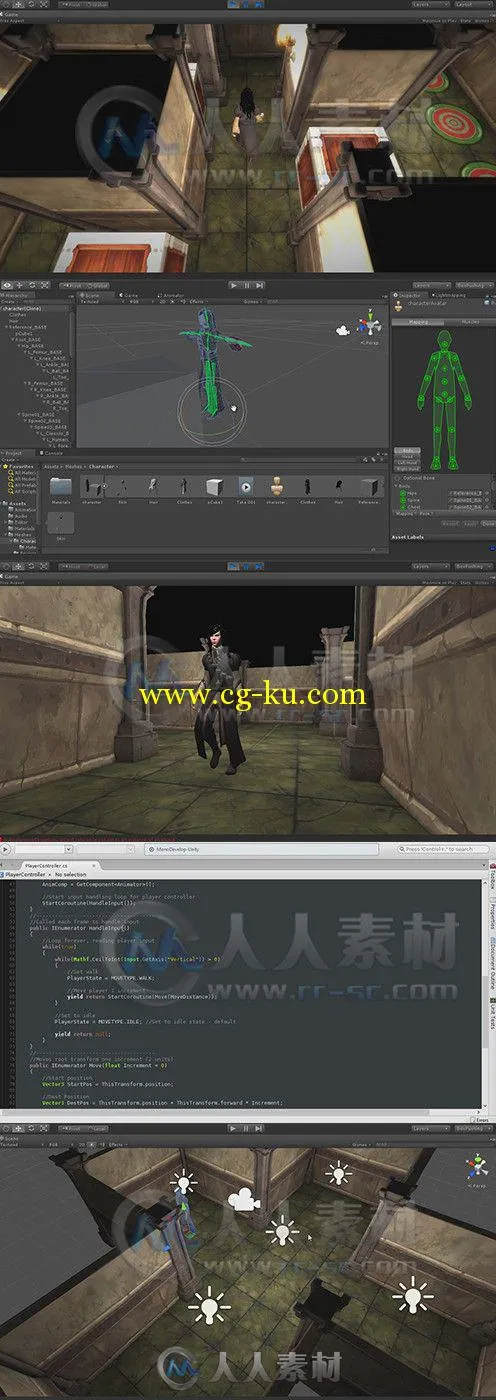This screenshot has width=496, height=1400.
Task: Toggle the Chest bone indicator in Inspector
Action: pyautogui.click(x=403, y=507)
